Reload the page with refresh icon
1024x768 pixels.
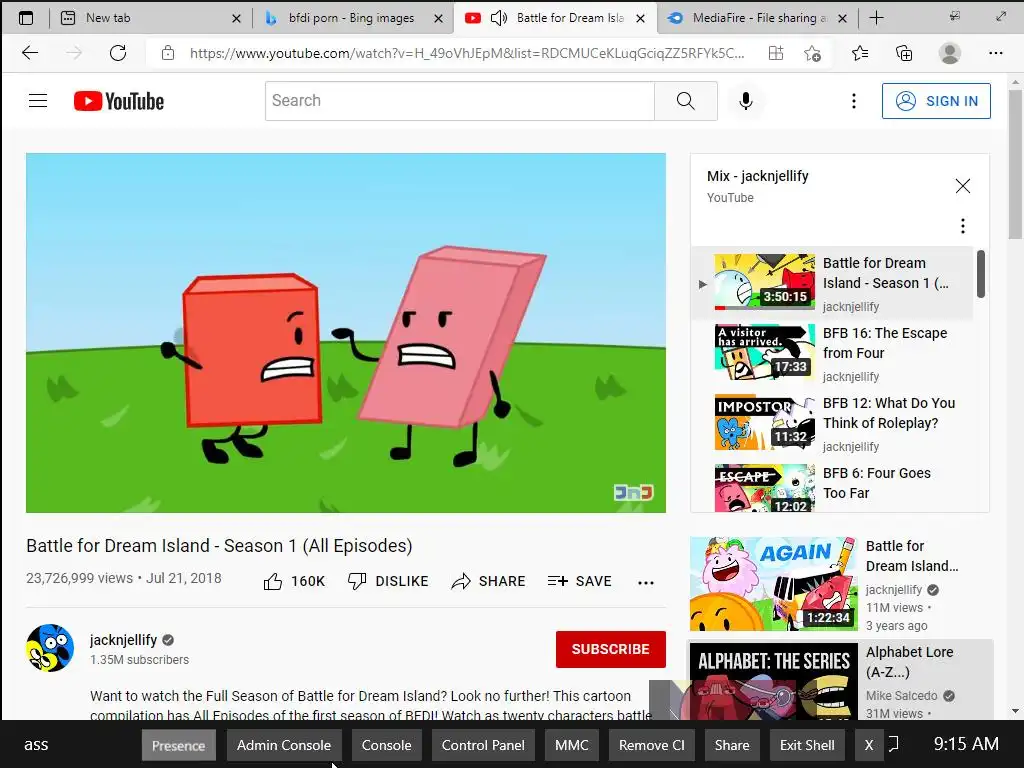click(x=118, y=53)
